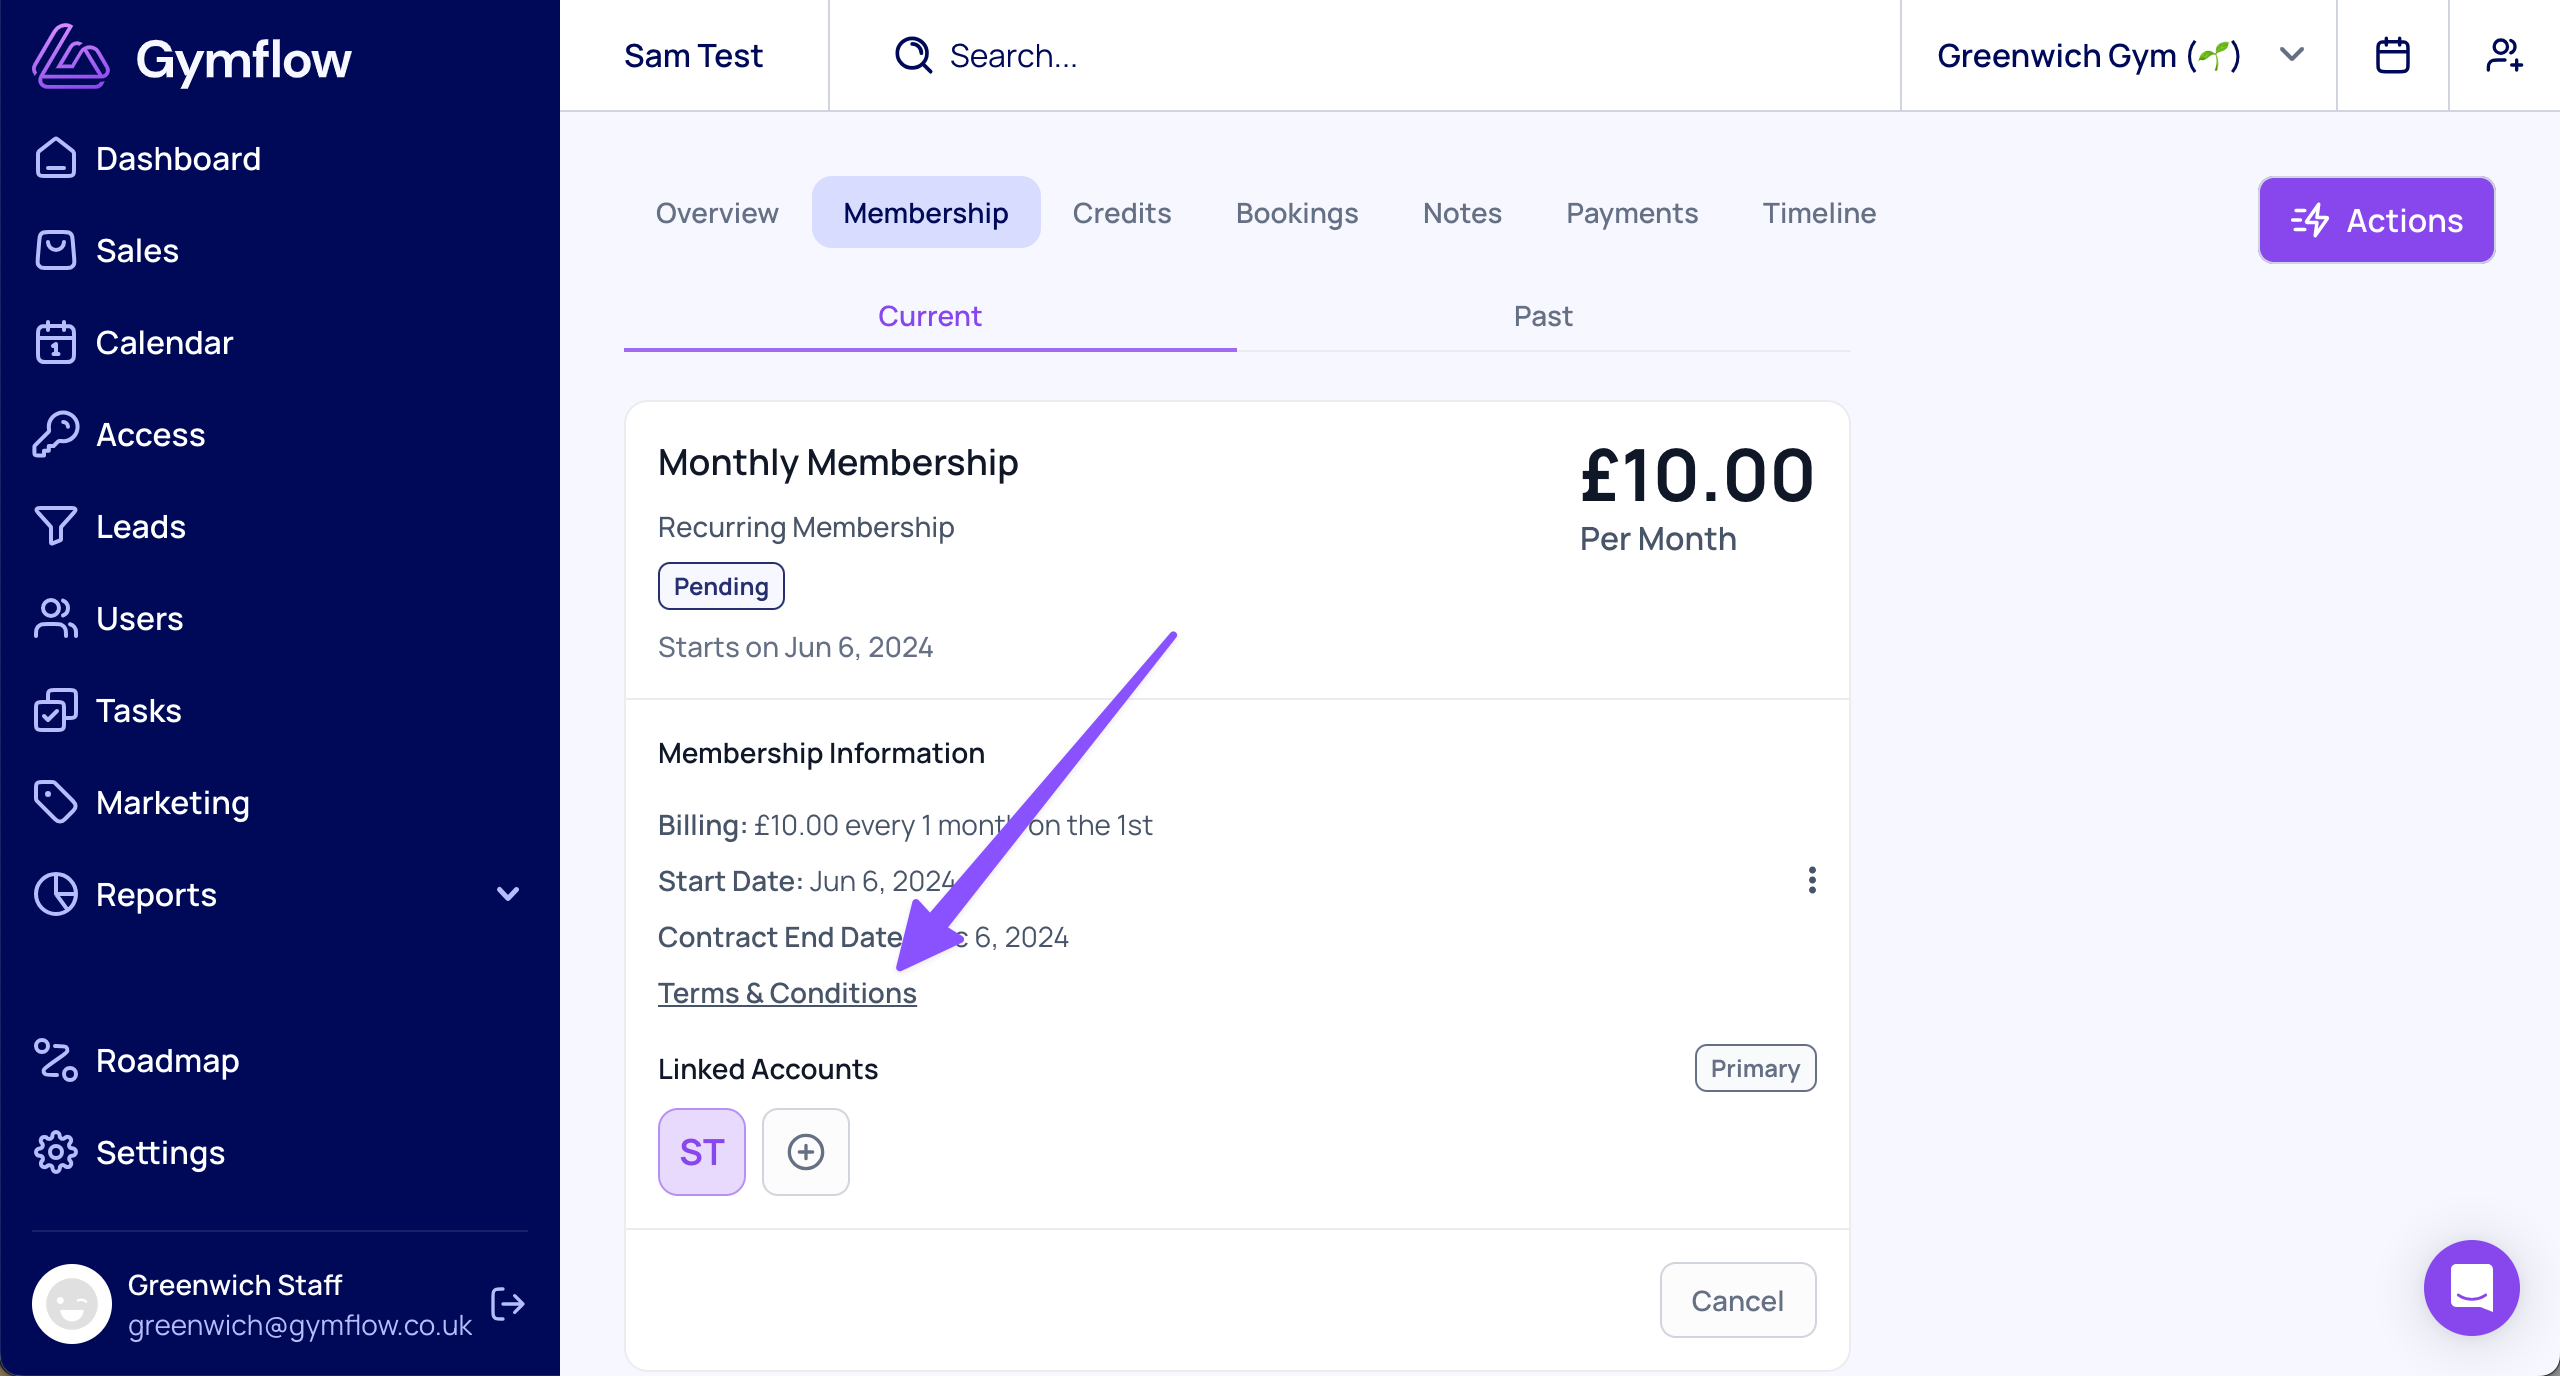Open the chat support bubble
Image resolution: width=2560 pixels, height=1376 pixels.
2471,1288
